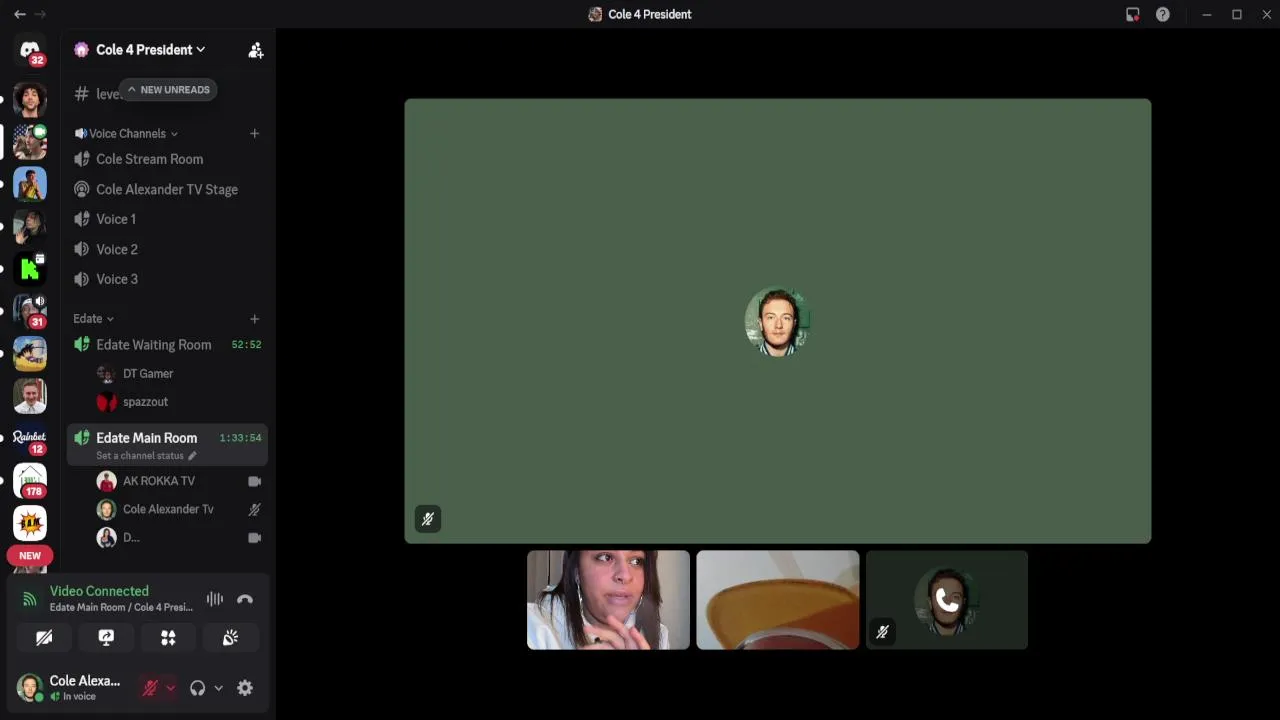The height and width of the screenshot is (720, 1280).
Task: Open user settings gear
Action: (245, 688)
